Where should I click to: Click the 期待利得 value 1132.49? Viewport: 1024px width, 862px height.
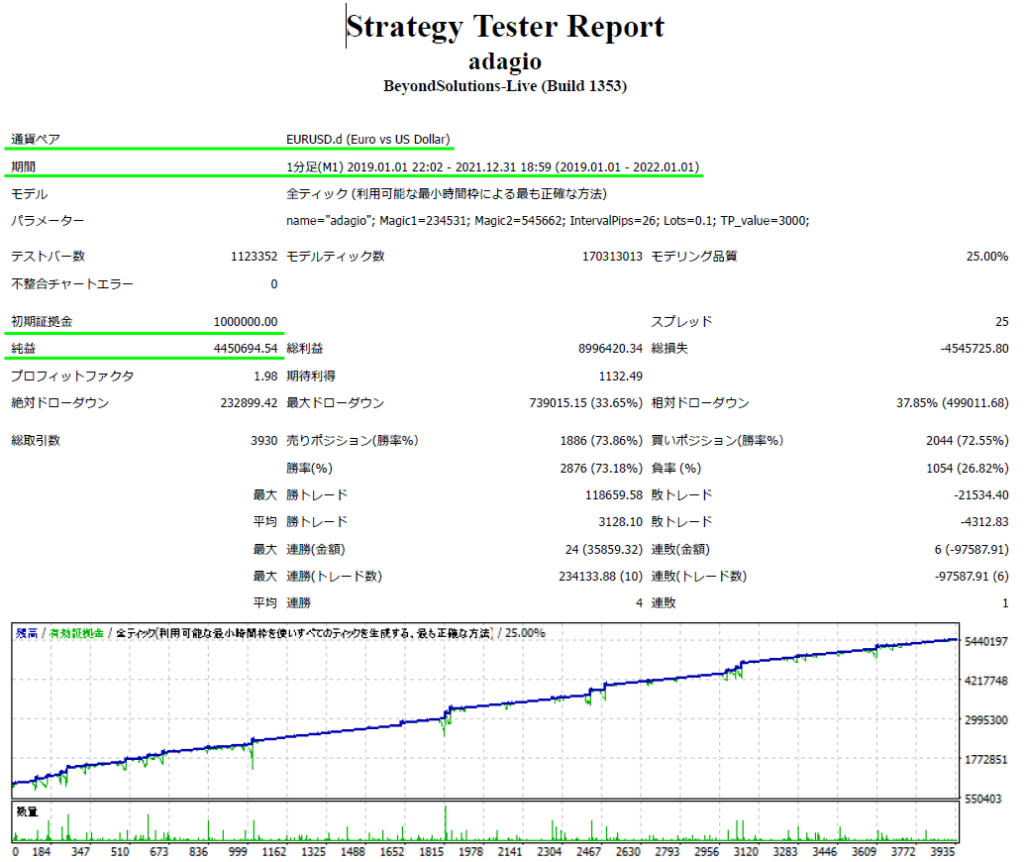tap(621, 376)
